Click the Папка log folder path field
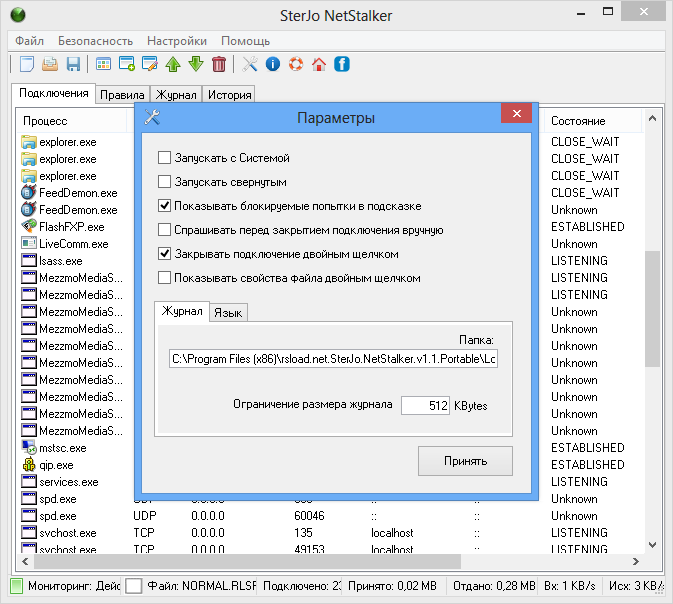The width and height of the screenshot is (673, 604). pyautogui.click(x=333, y=359)
